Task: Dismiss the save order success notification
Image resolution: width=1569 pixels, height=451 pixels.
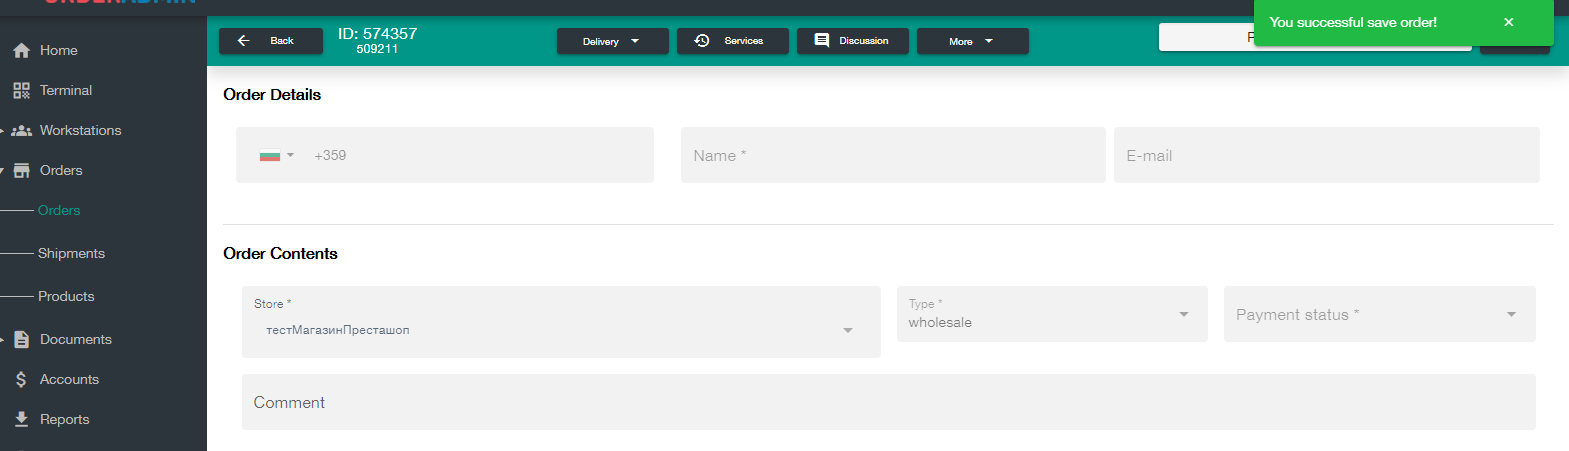Action: tap(1508, 22)
